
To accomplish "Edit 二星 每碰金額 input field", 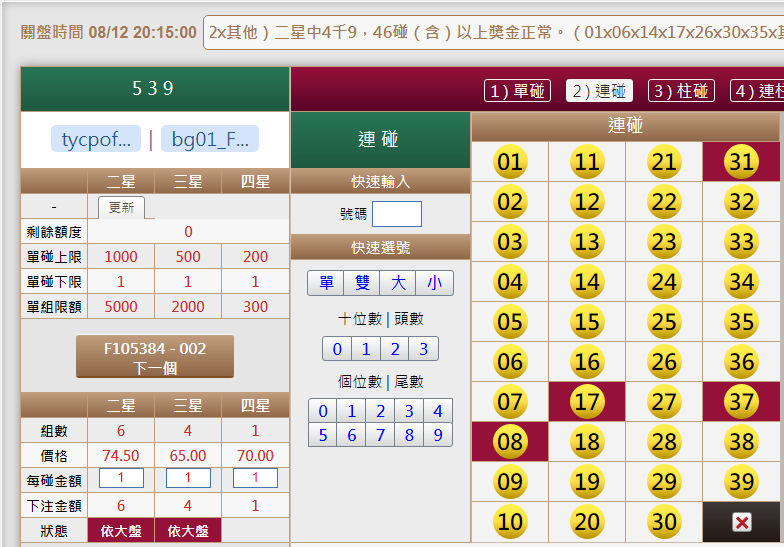I will [x=122, y=478].
